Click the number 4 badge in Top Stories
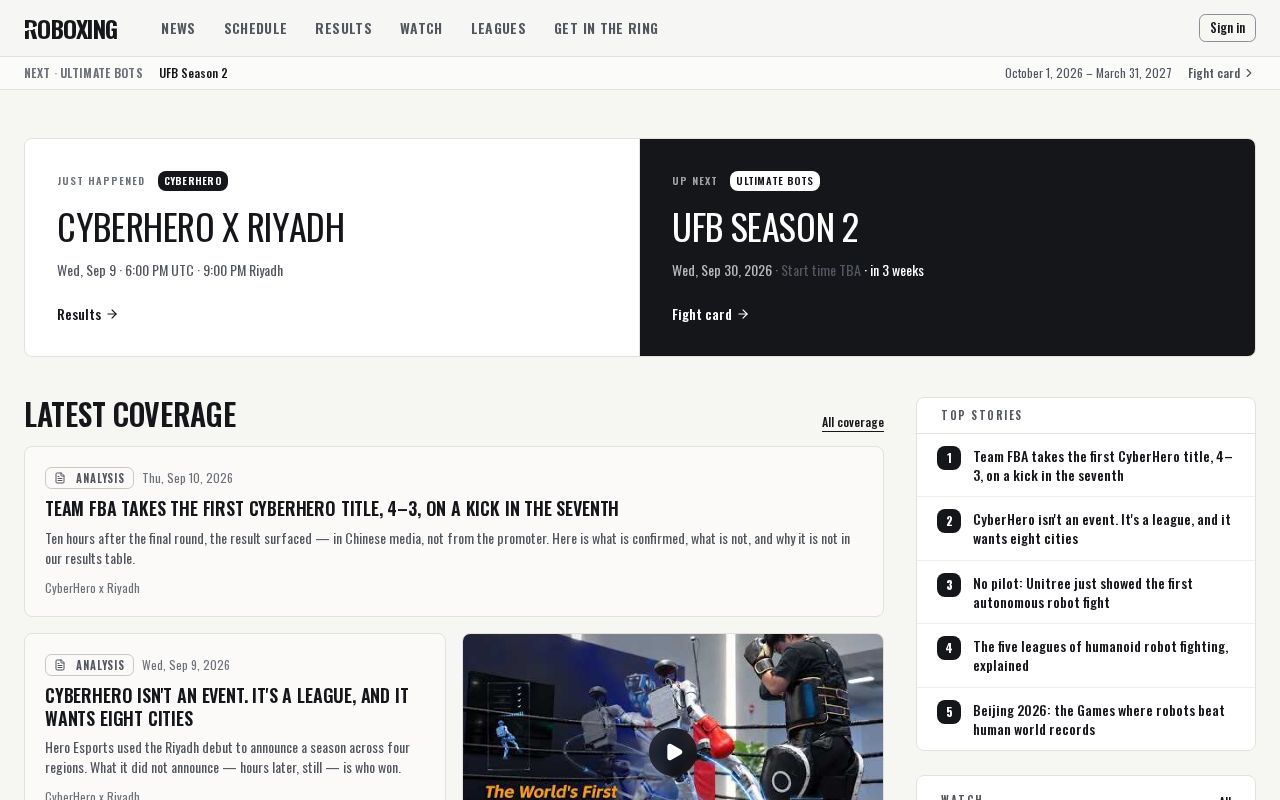Screen dimensions: 1280x800 pos(949,648)
